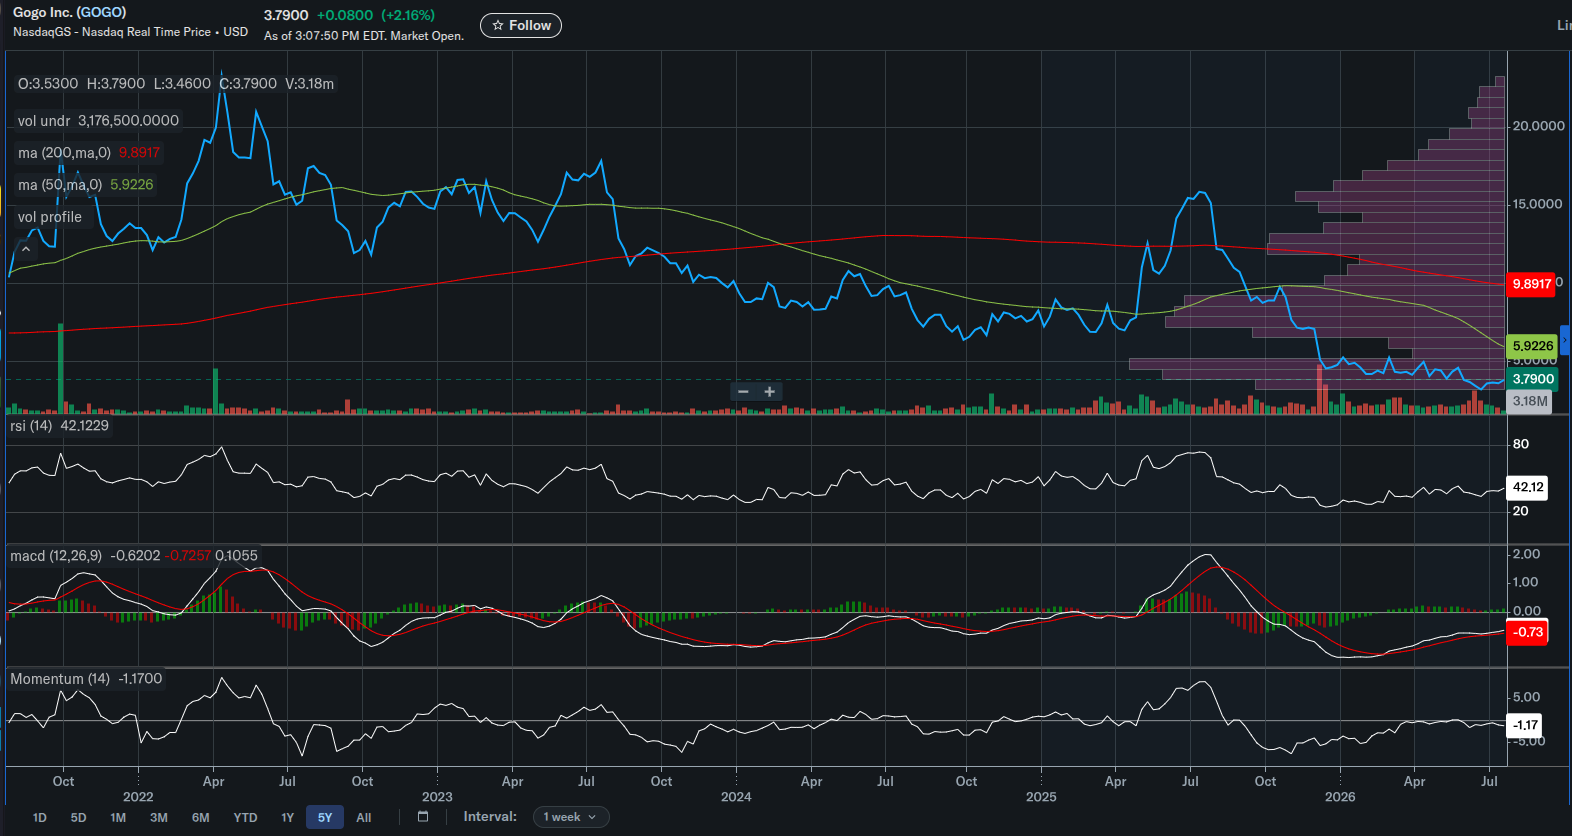
Task: Click the vol profile indicator label
Action: point(50,217)
